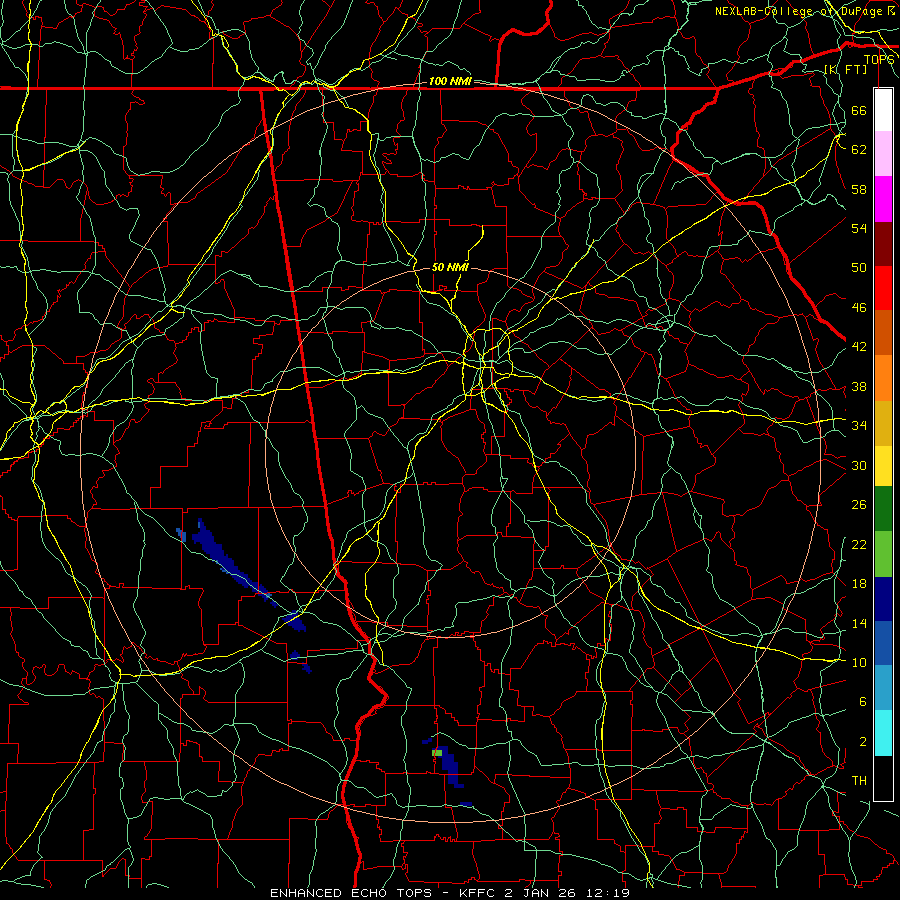This screenshot has height=900, width=900.
Task: Click the '46' legend value
Action: click(x=859, y=308)
